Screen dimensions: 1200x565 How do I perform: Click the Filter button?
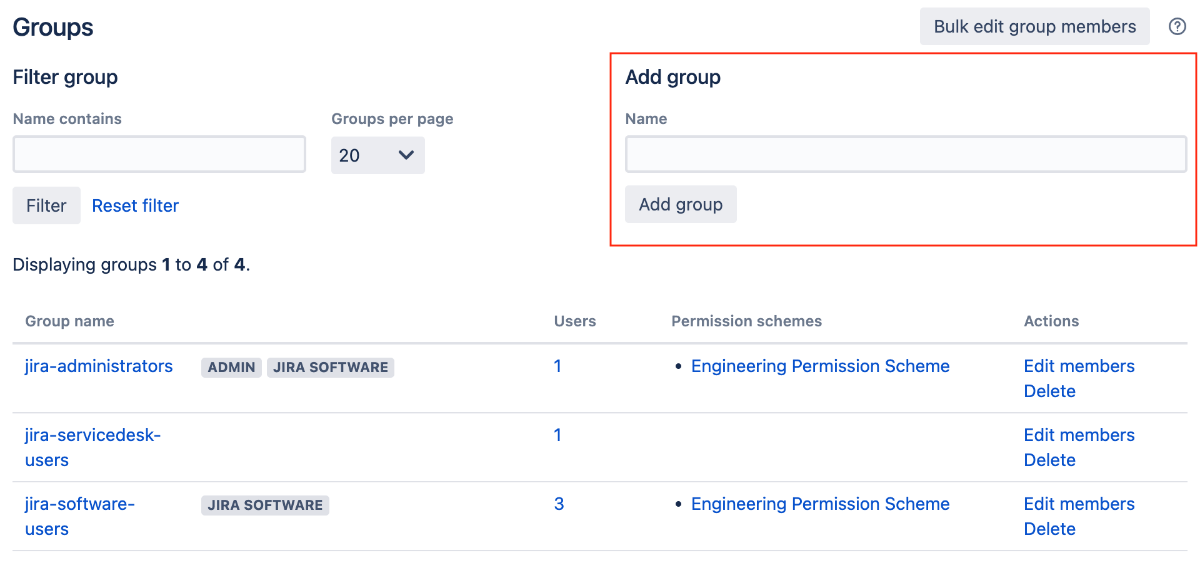pos(46,205)
